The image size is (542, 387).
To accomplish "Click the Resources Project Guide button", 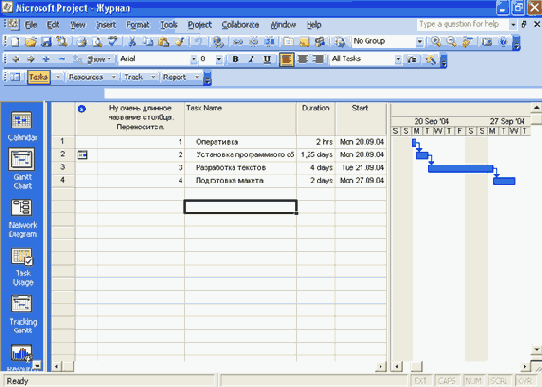I will tap(86, 77).
